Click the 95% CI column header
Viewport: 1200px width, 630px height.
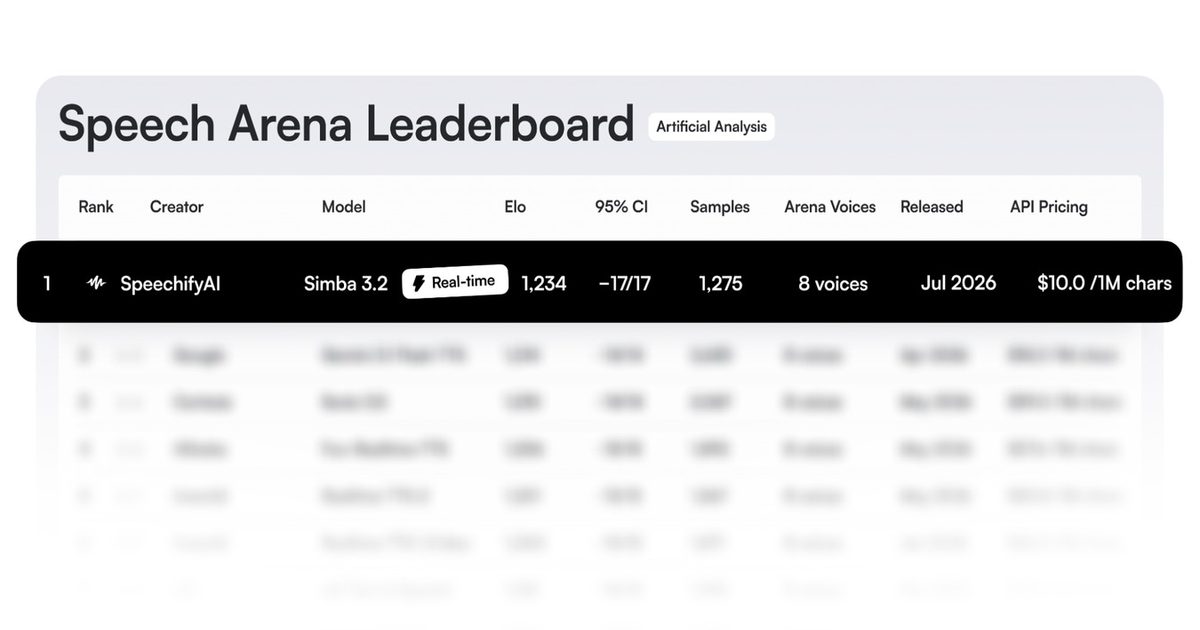pos(621,207)
